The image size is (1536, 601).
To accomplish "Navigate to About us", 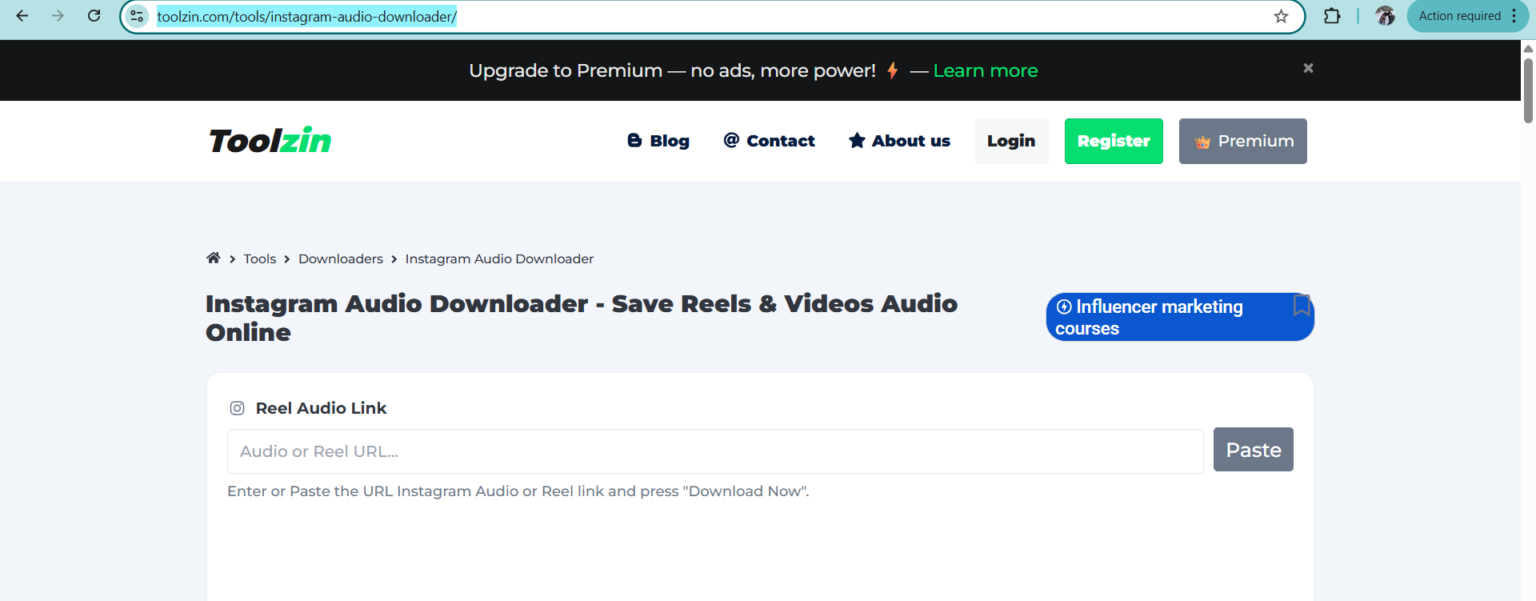I will (899, 141).
